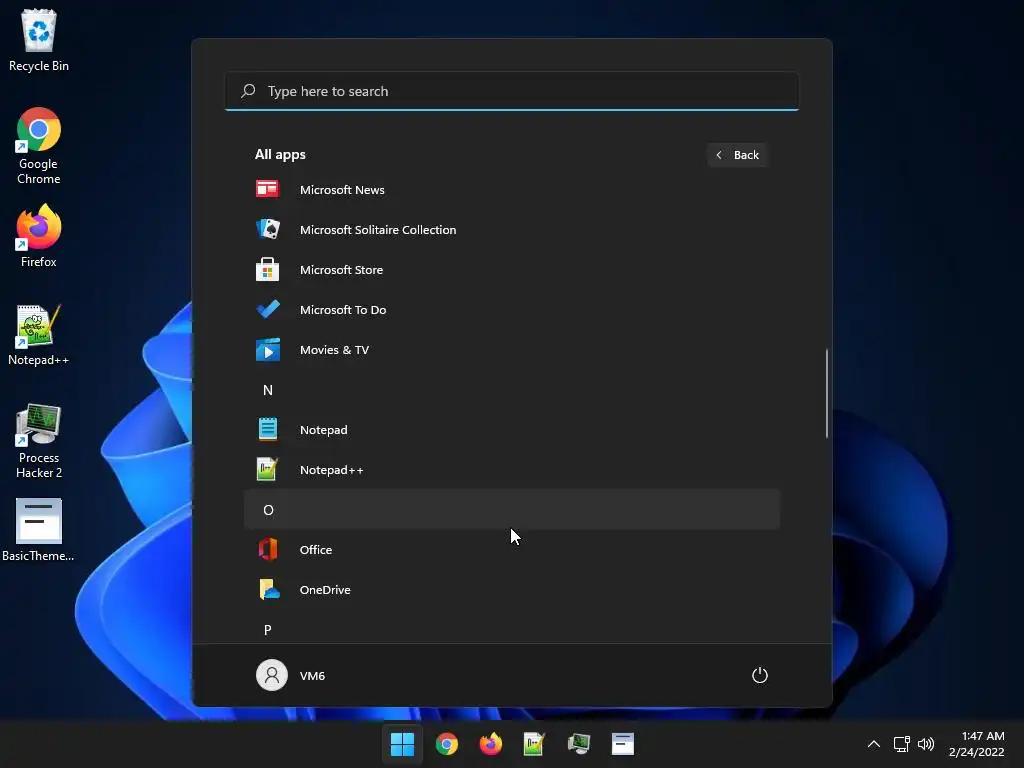Click the Microsoft Store label
Viewport: 1024px width, 768px height.
(341, 270)
